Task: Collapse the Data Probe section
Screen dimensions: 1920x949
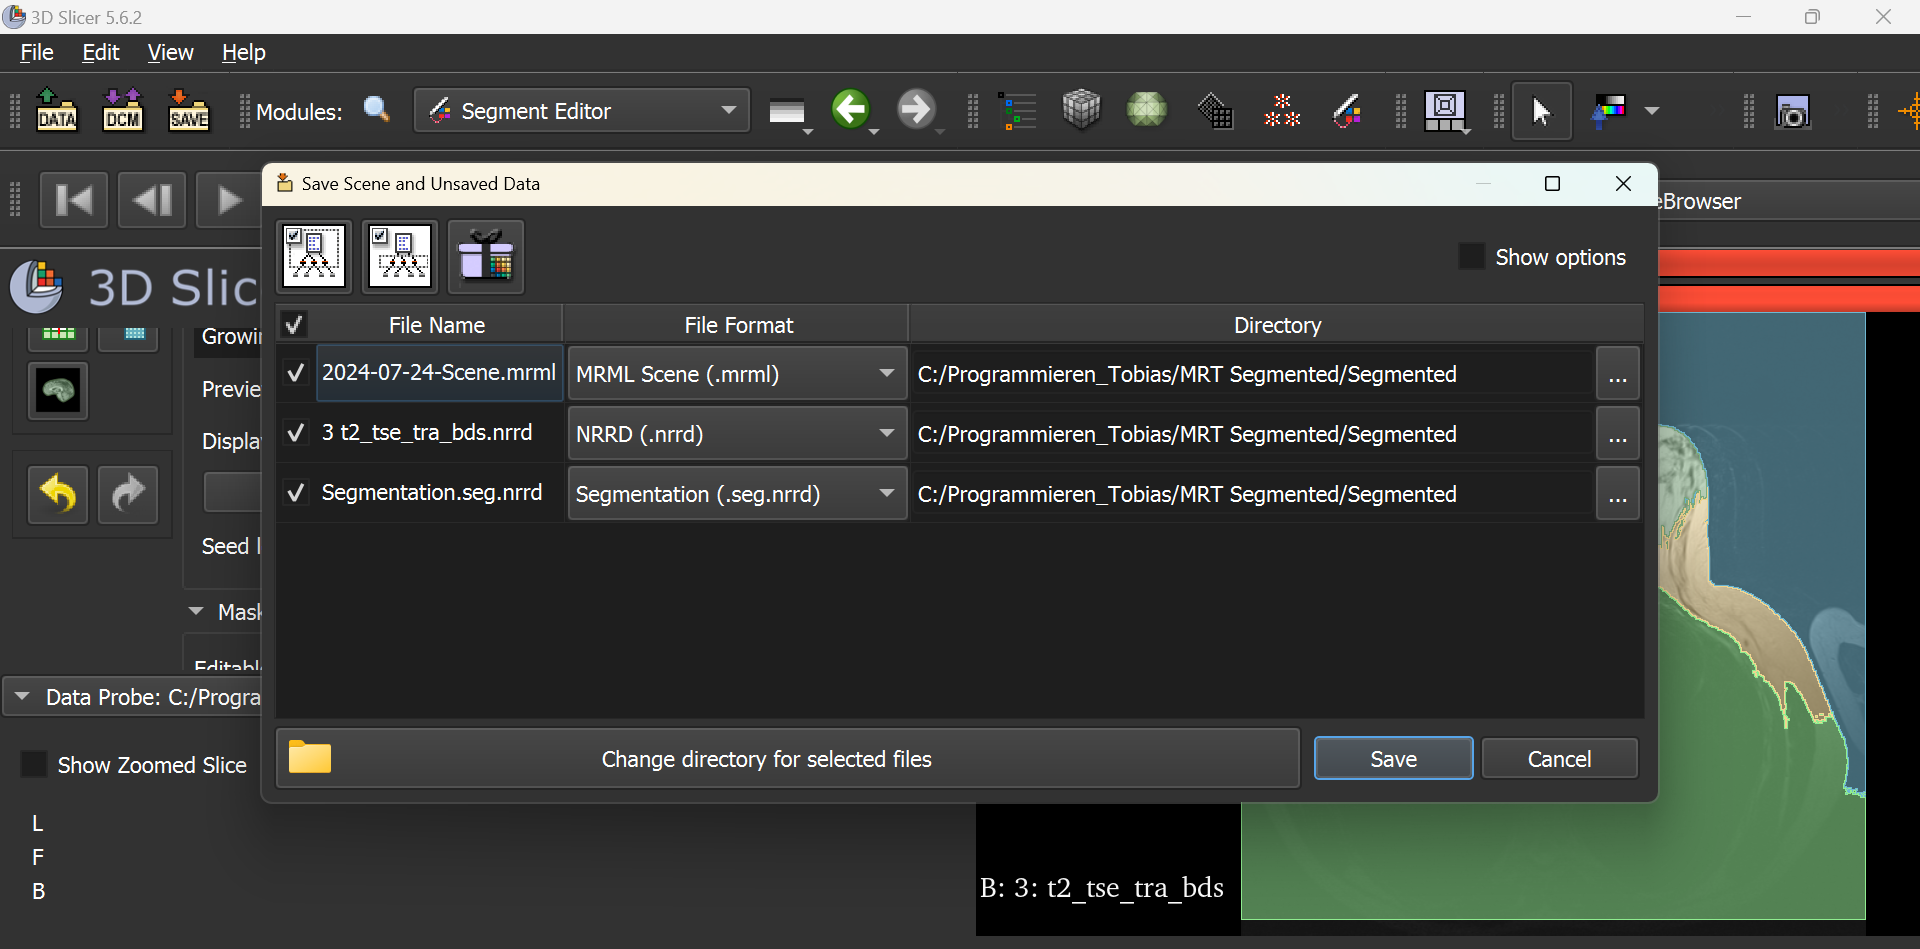Action: coord(22,697)
